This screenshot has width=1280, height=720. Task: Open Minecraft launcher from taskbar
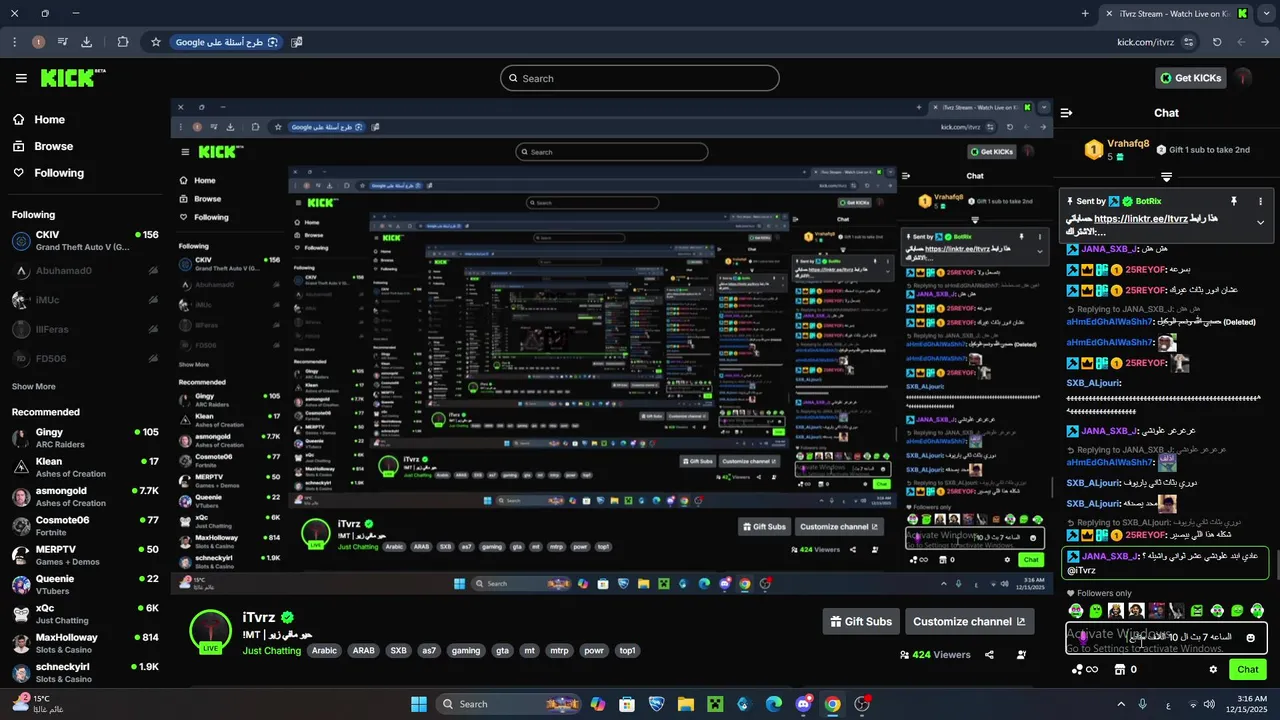pyautogui.click(x=715, y=704)
